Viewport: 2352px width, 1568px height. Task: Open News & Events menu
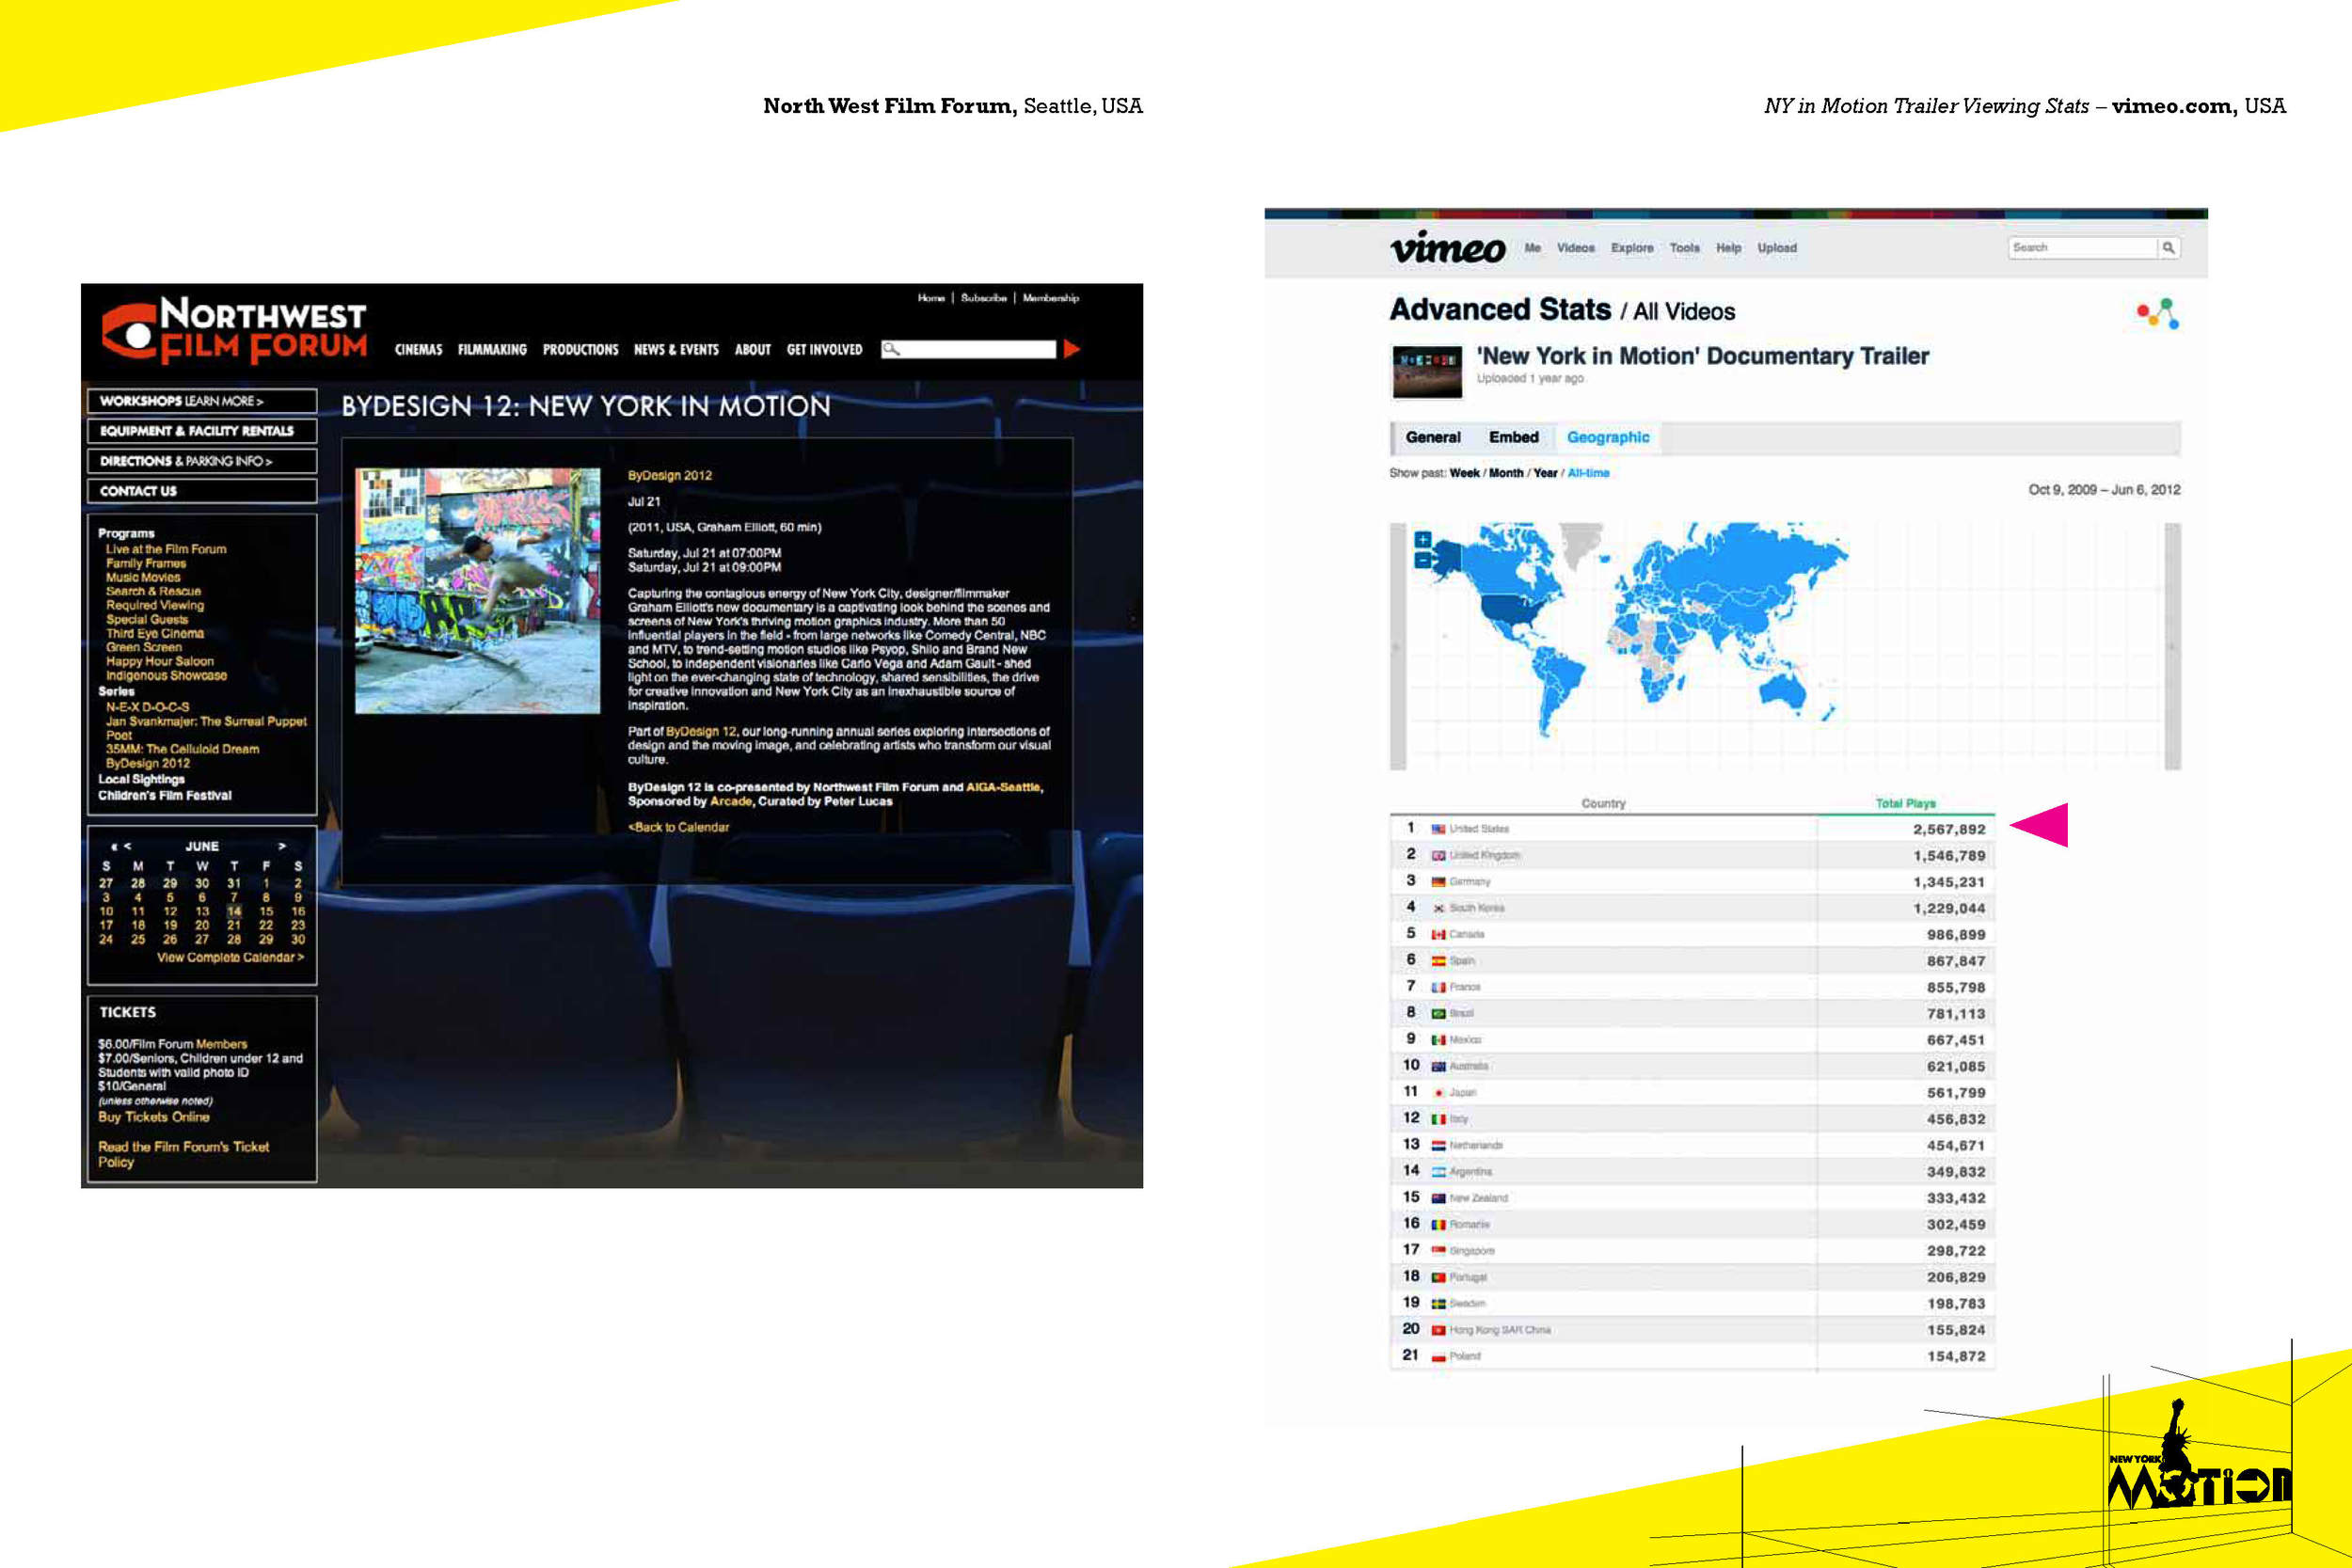coord(676,350)
